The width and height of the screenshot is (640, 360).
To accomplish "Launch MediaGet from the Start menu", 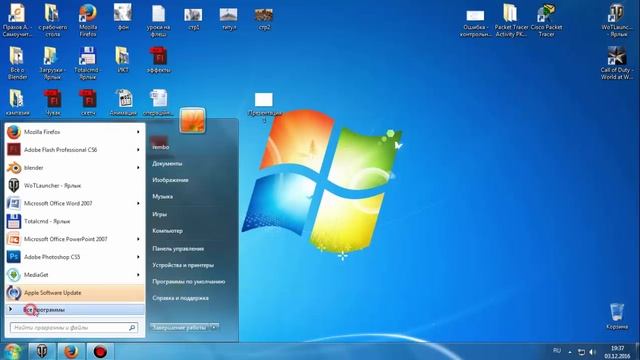I will pyautogui.click(x=75, y=275).
